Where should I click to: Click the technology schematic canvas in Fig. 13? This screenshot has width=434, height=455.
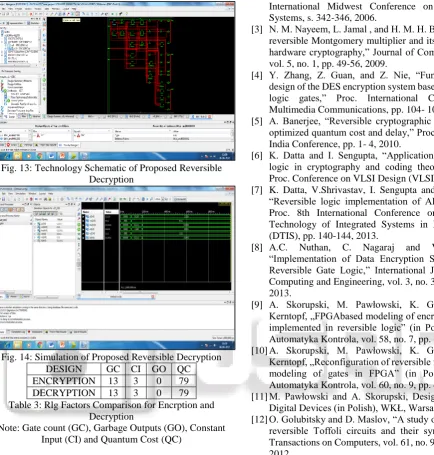pyautogui.click(x=141, y=65)
